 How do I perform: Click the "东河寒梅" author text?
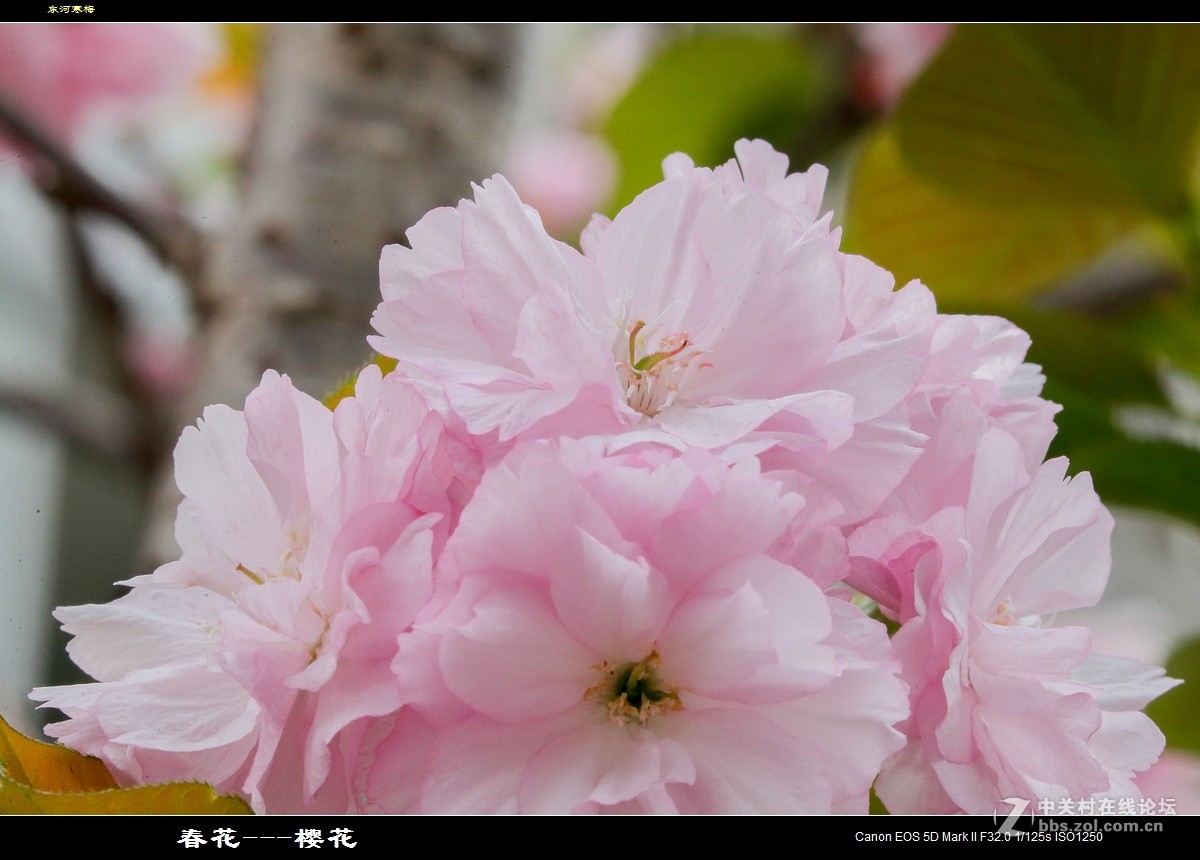click(x=71, y=9)
